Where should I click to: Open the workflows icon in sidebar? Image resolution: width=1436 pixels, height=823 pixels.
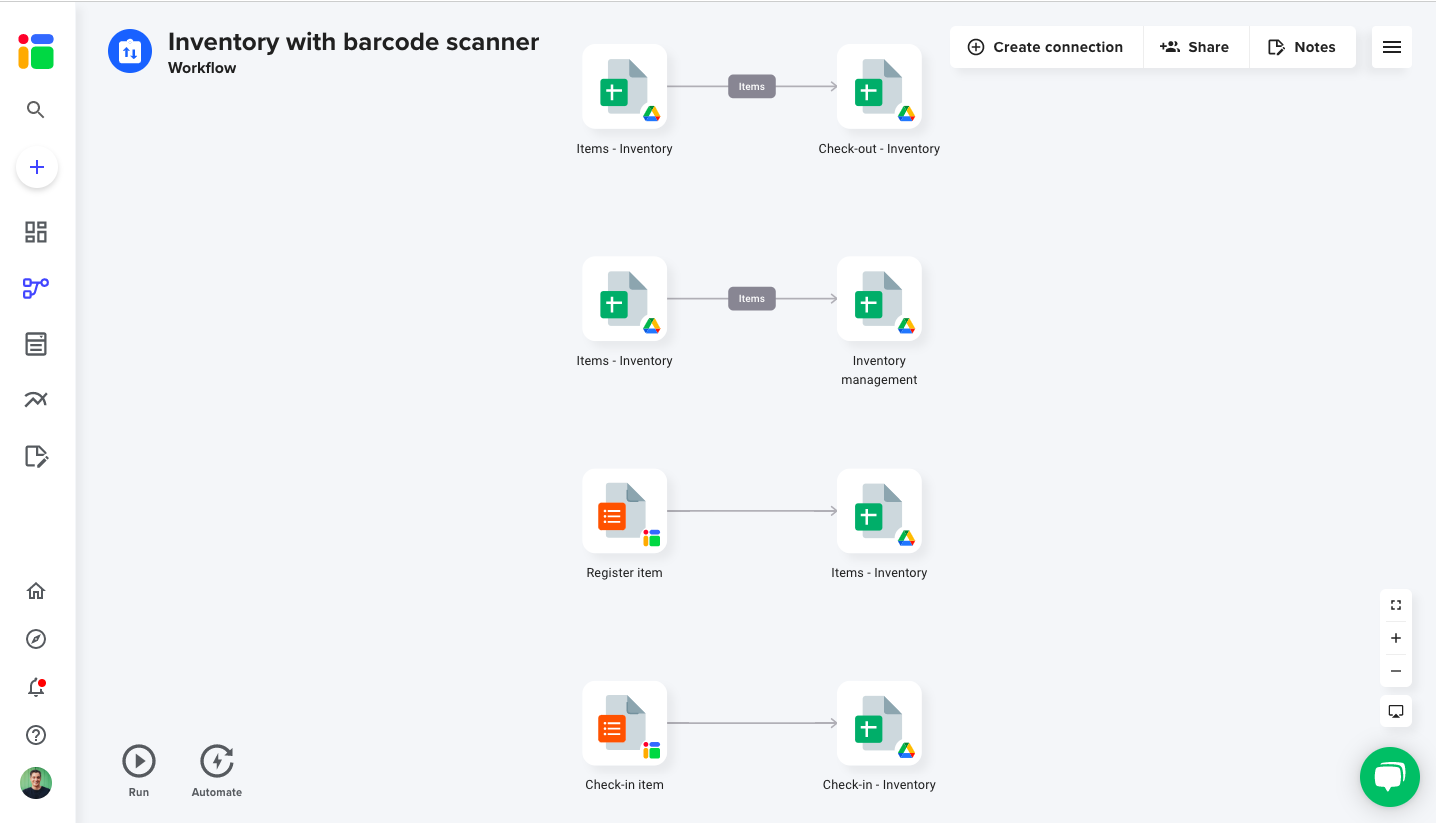pos(36,288)
